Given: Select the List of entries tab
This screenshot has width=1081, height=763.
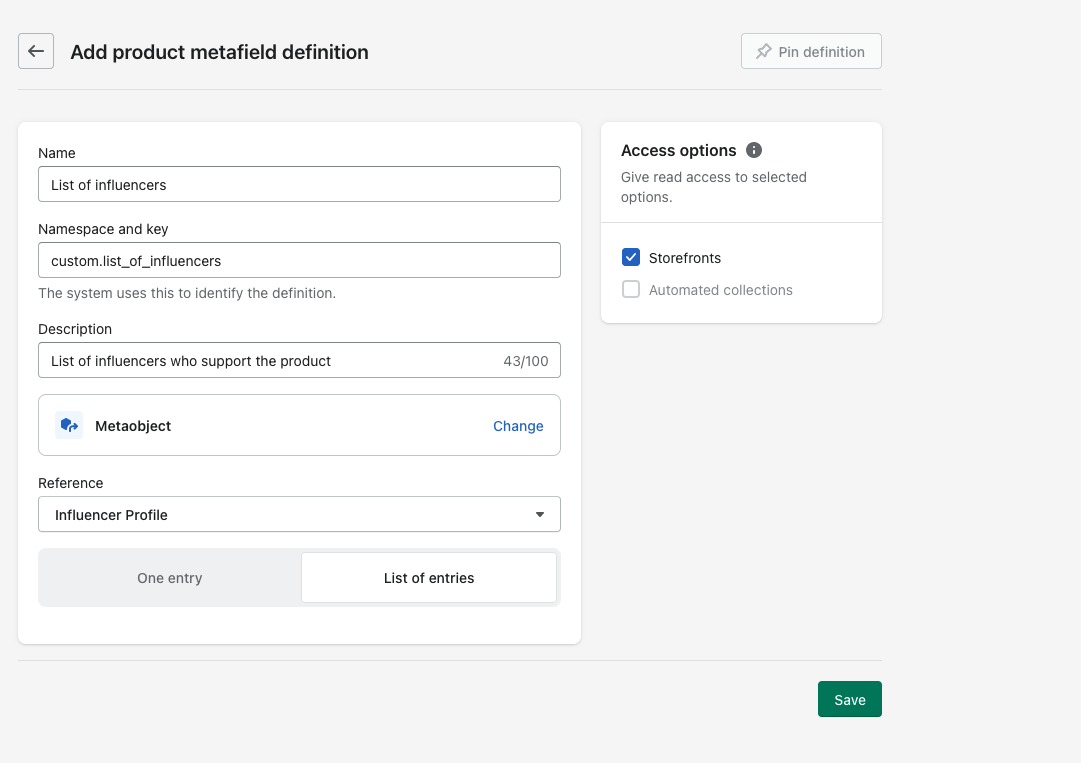Looking at the screenshot, I should coord(429,578).
